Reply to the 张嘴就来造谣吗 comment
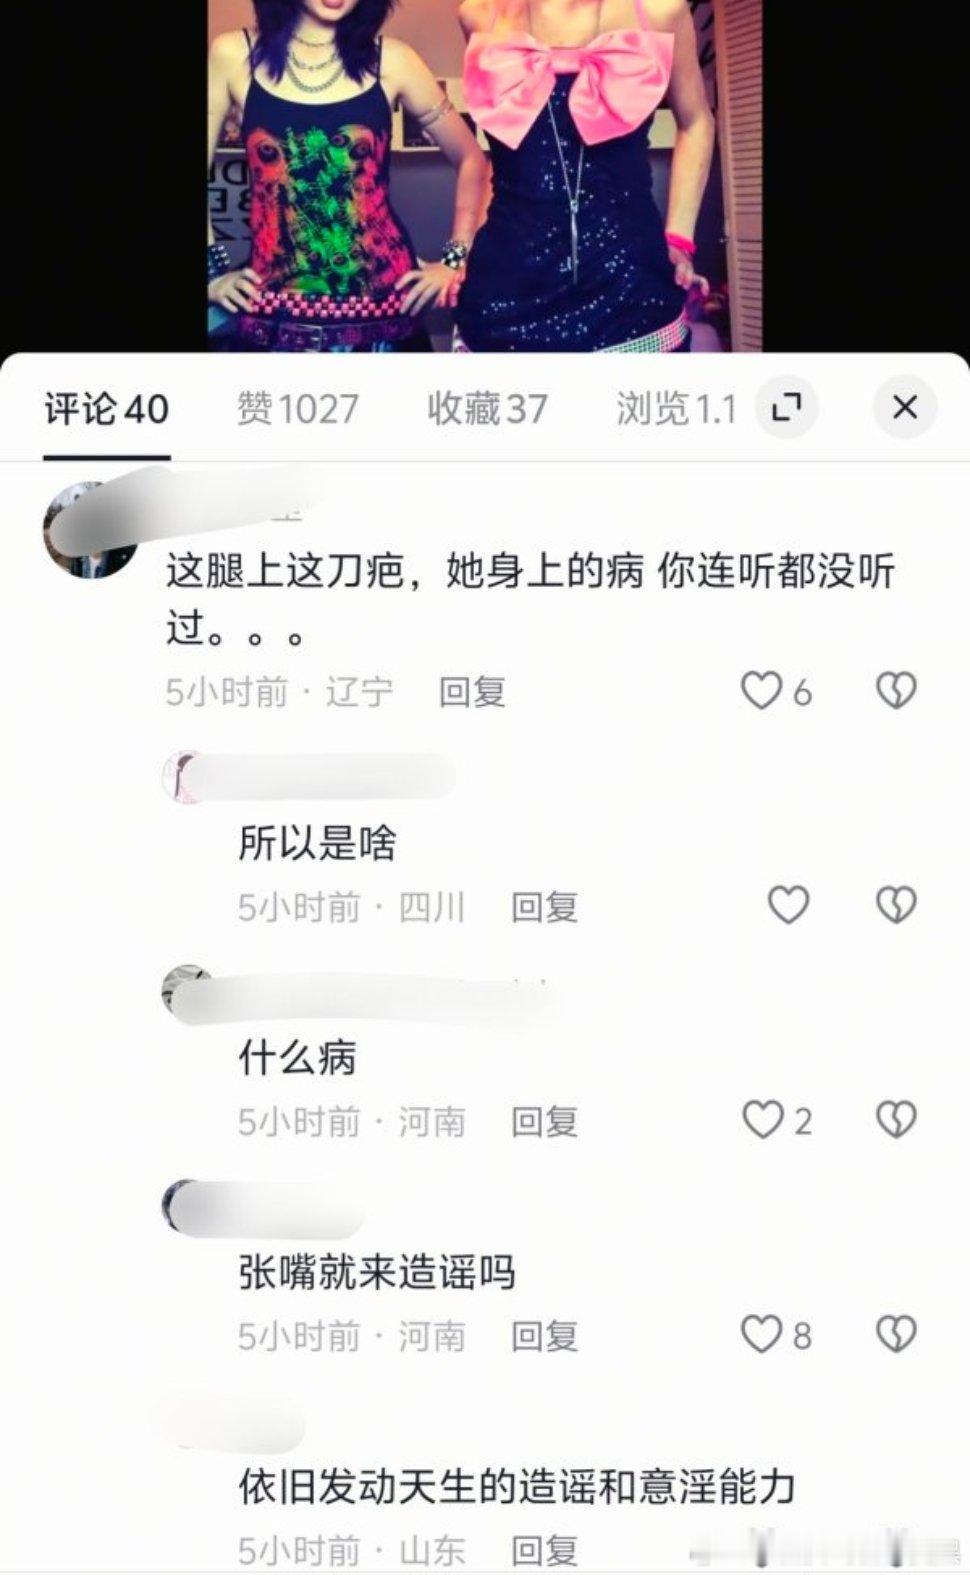The image size is (970, 1575). pyautogui.click(x=545, y=1336)
